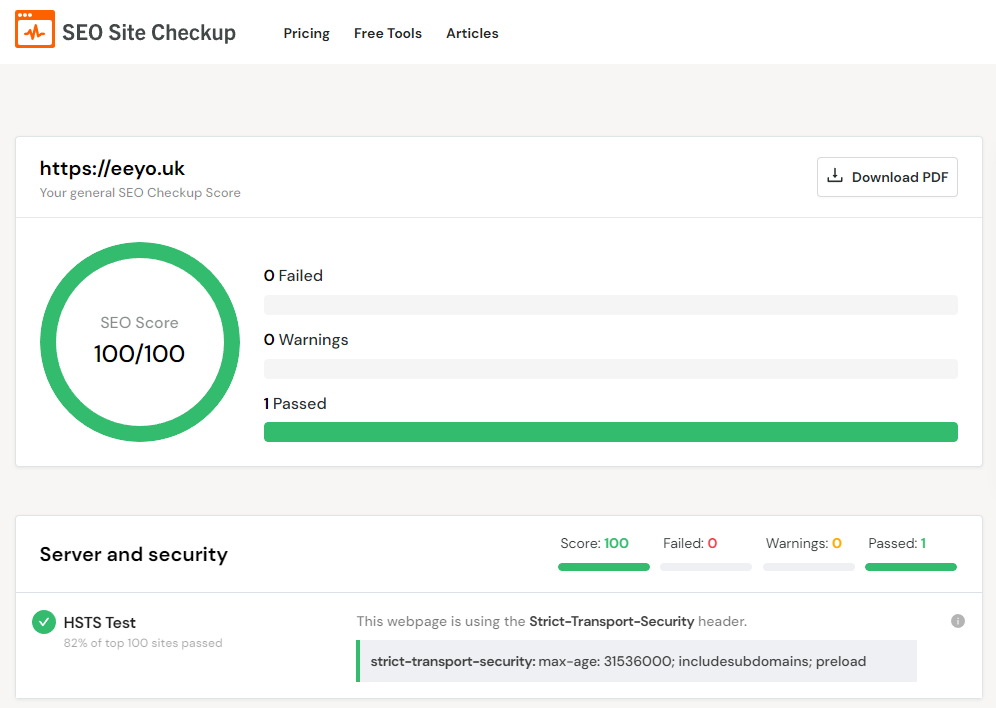Open the Pricing menu item
Viewport: 996px width, 708px height.
click(306, 33)
